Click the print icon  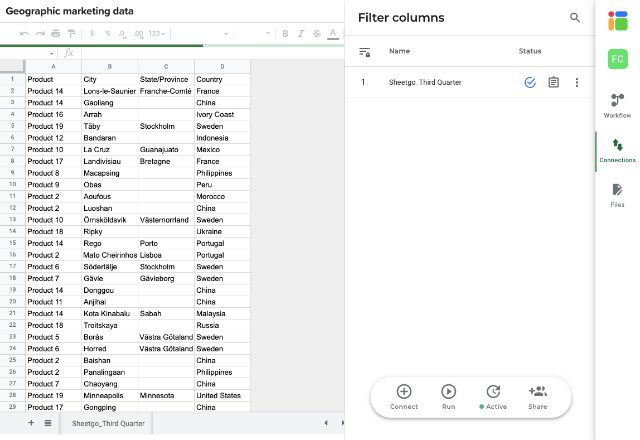[56, 33]
